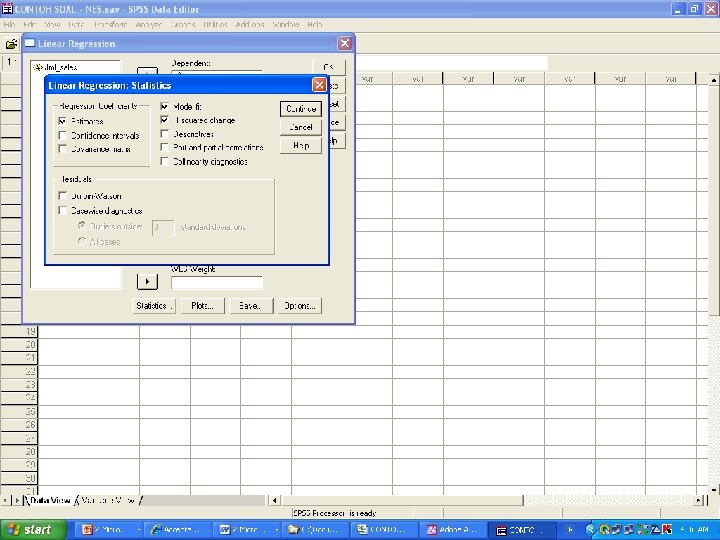Viewport: 720px width, 540px height.
Task: Click the data grid horizontal scrollbar thumb
Action: tap(402, 500)
